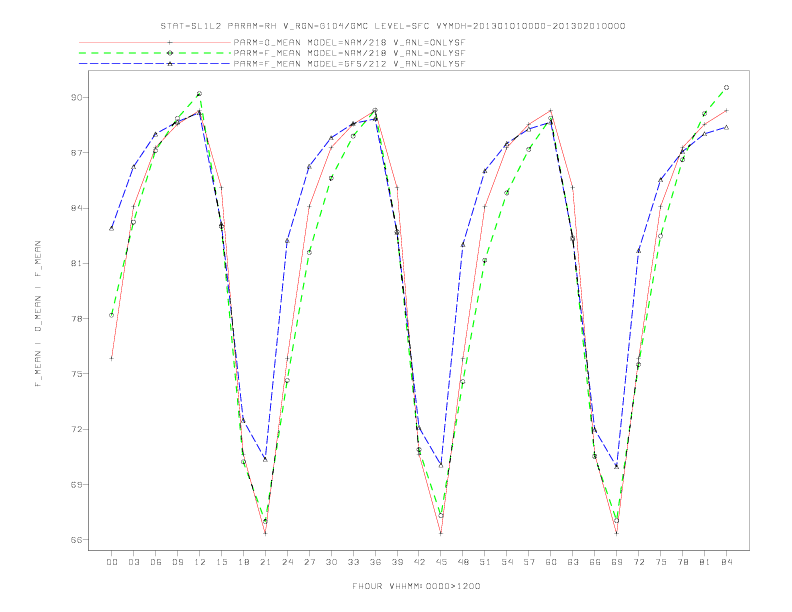Click x-axis forecast hour label 24
792x612 pixels.
point(287,562)
